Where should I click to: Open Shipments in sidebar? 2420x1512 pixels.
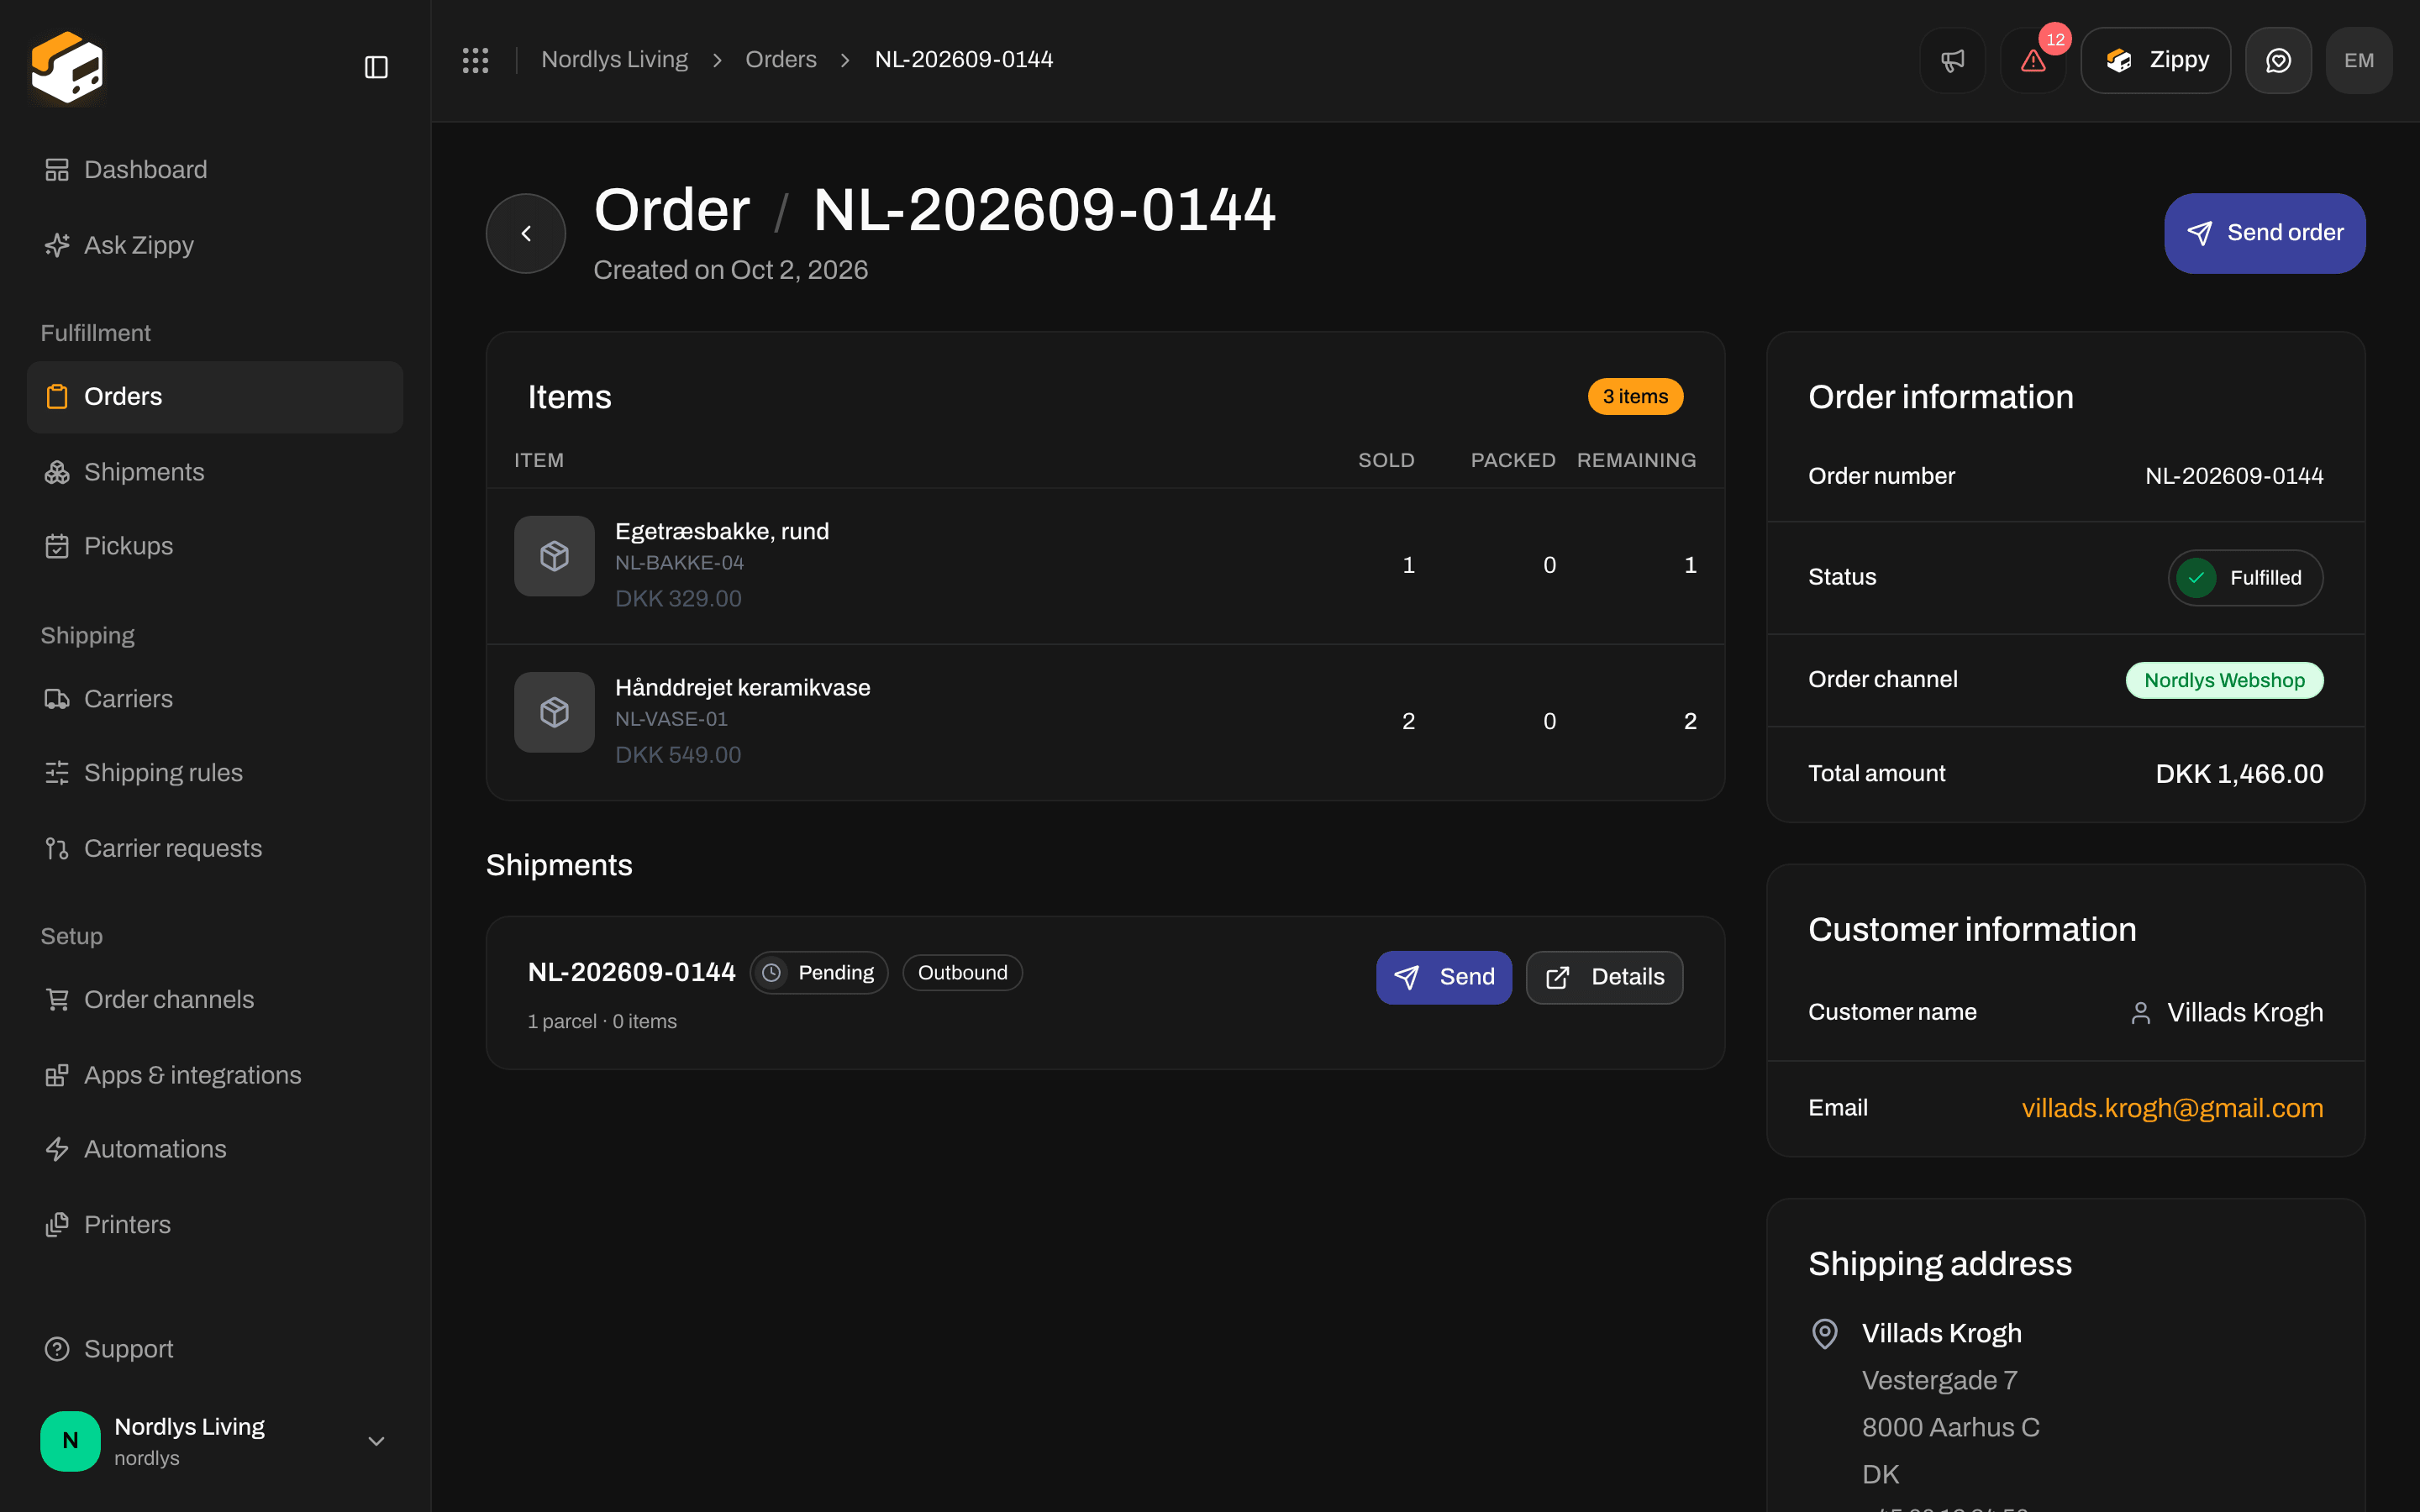click(x=215, y=472)
